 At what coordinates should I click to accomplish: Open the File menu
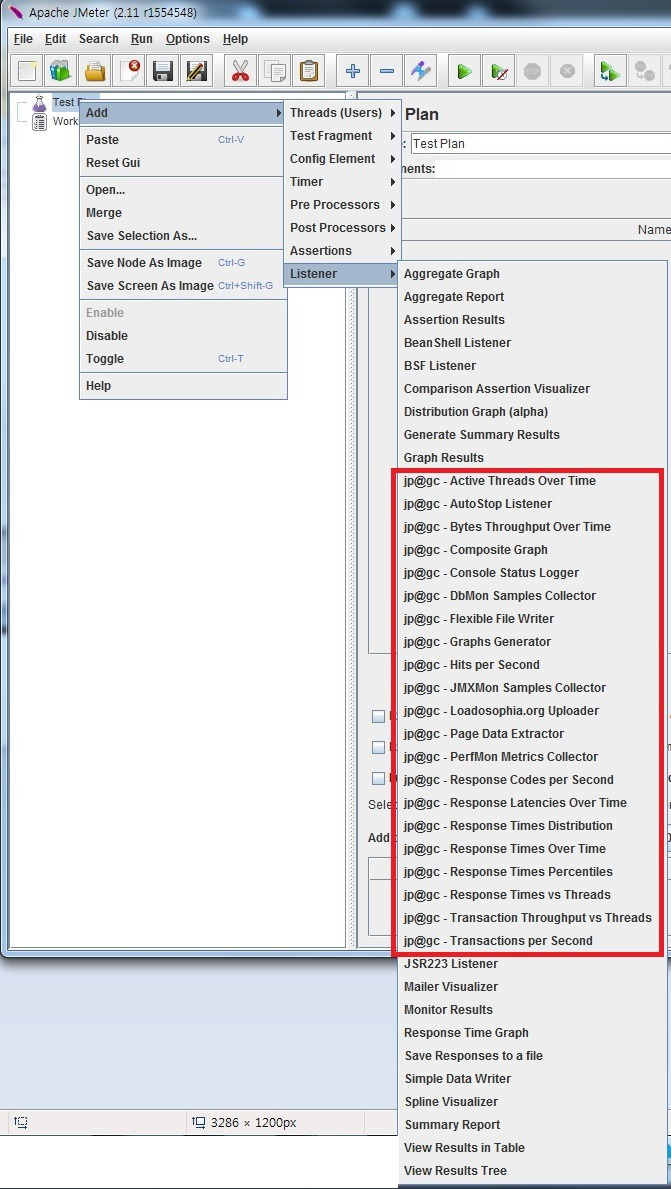[24, 39]
